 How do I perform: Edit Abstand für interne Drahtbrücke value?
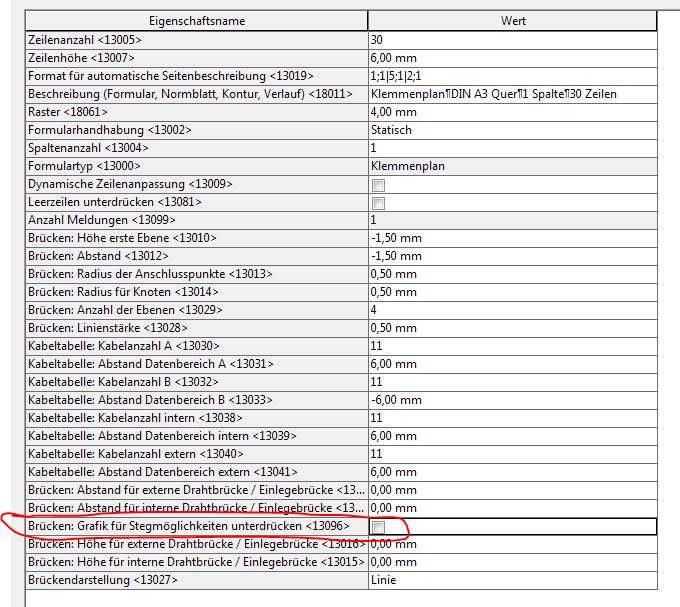coord(513,508)
